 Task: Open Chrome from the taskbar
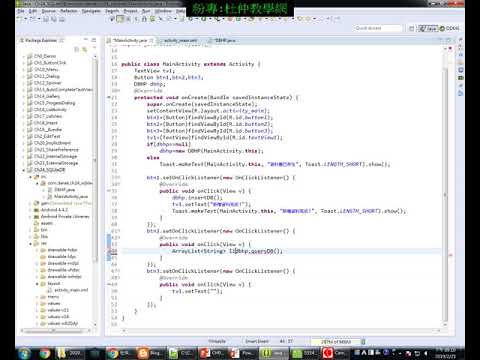point(45,353)
